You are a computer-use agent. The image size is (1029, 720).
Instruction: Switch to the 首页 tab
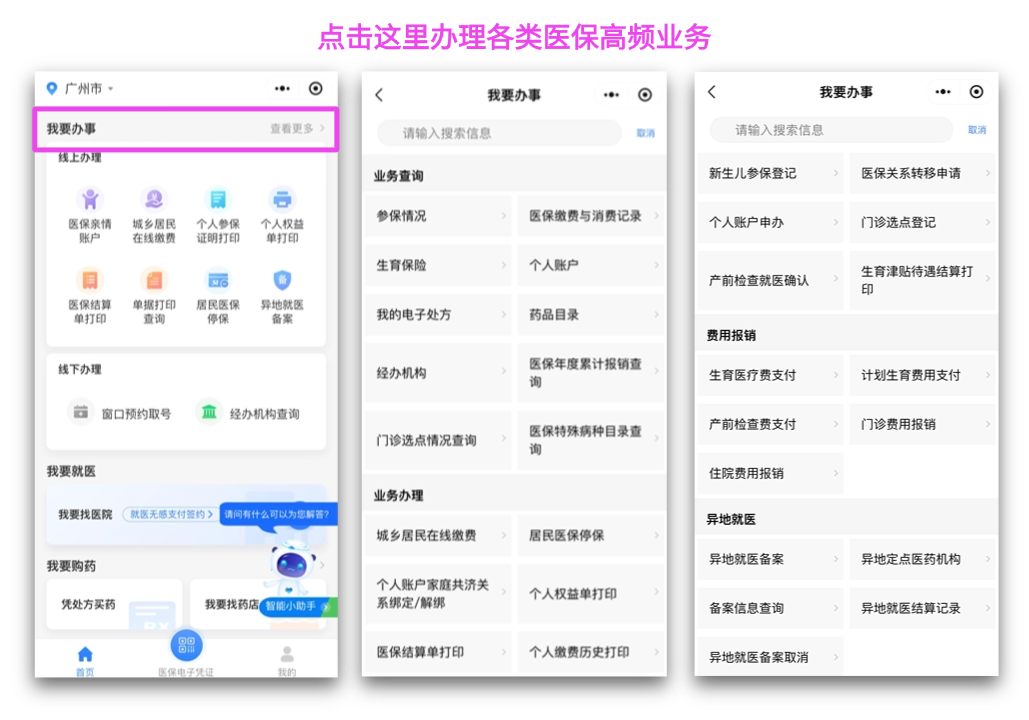(x=85, y=659)
